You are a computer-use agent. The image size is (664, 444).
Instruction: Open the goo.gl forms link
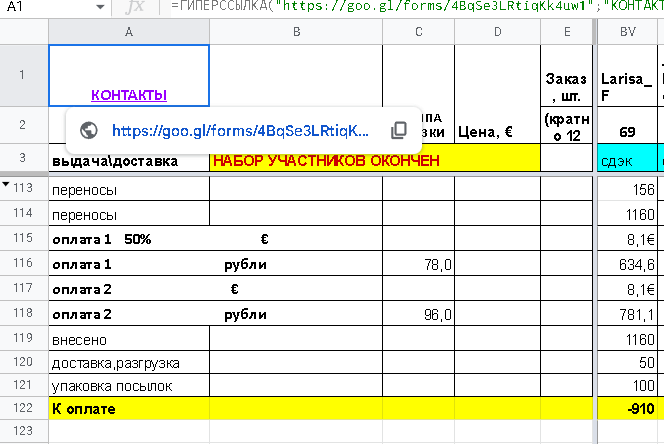point(240,130)
